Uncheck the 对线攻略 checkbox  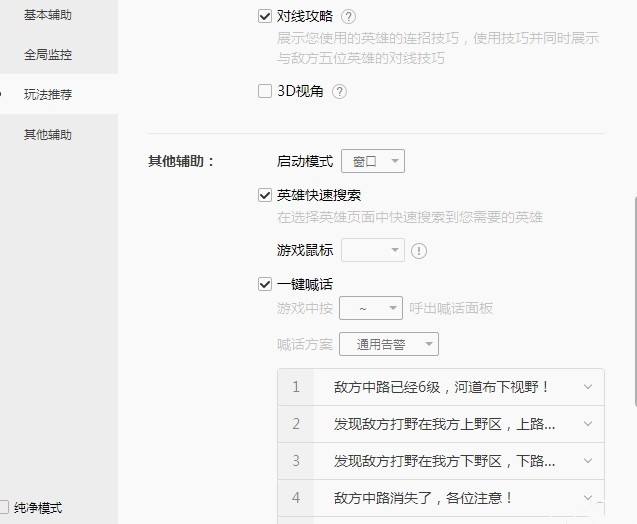[265, 16]
